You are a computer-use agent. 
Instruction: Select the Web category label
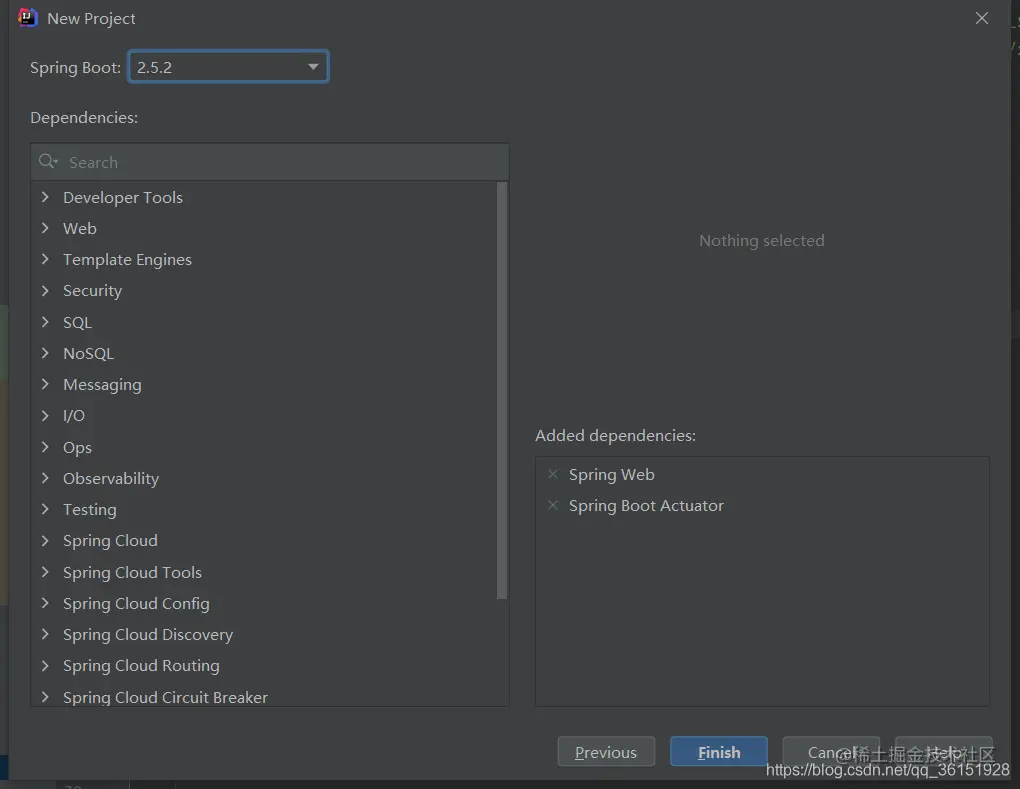79,228
